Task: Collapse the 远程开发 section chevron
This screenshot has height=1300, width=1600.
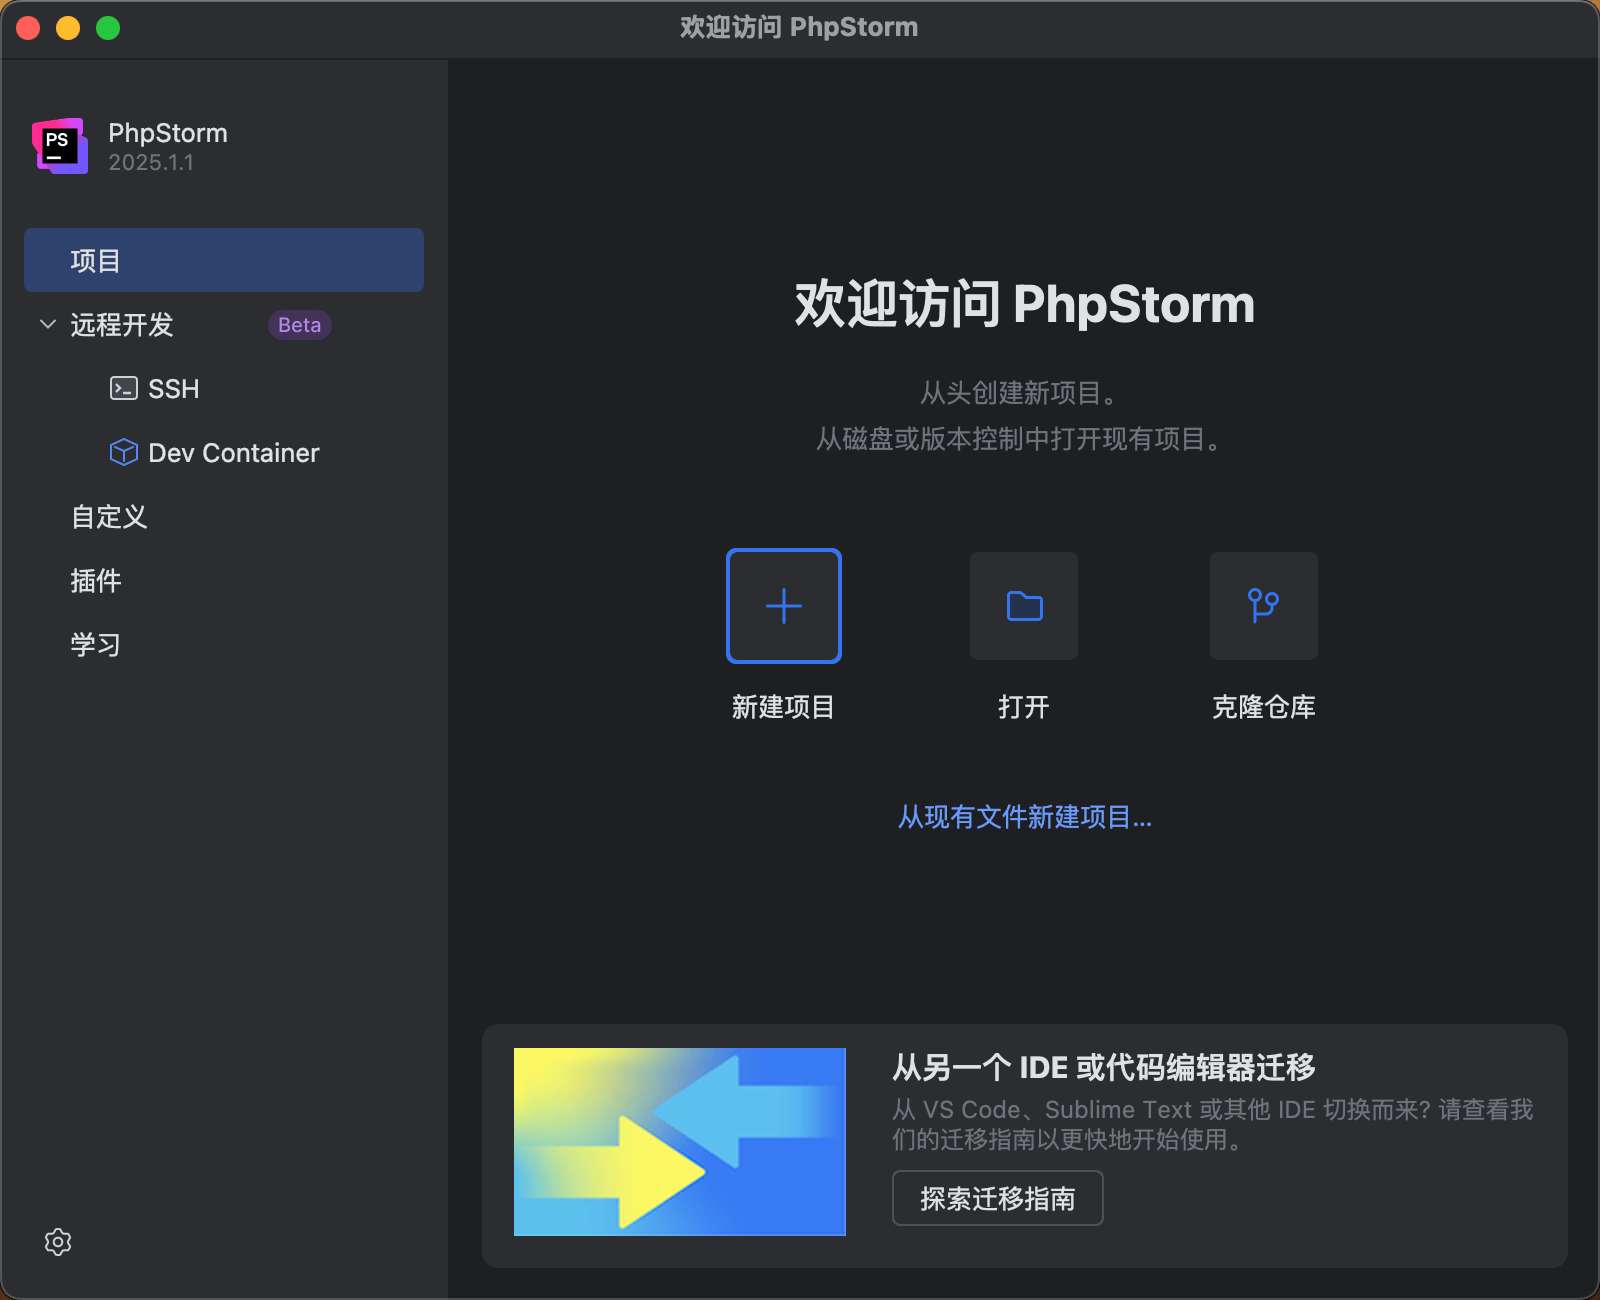Action: [x=47, y=325]
